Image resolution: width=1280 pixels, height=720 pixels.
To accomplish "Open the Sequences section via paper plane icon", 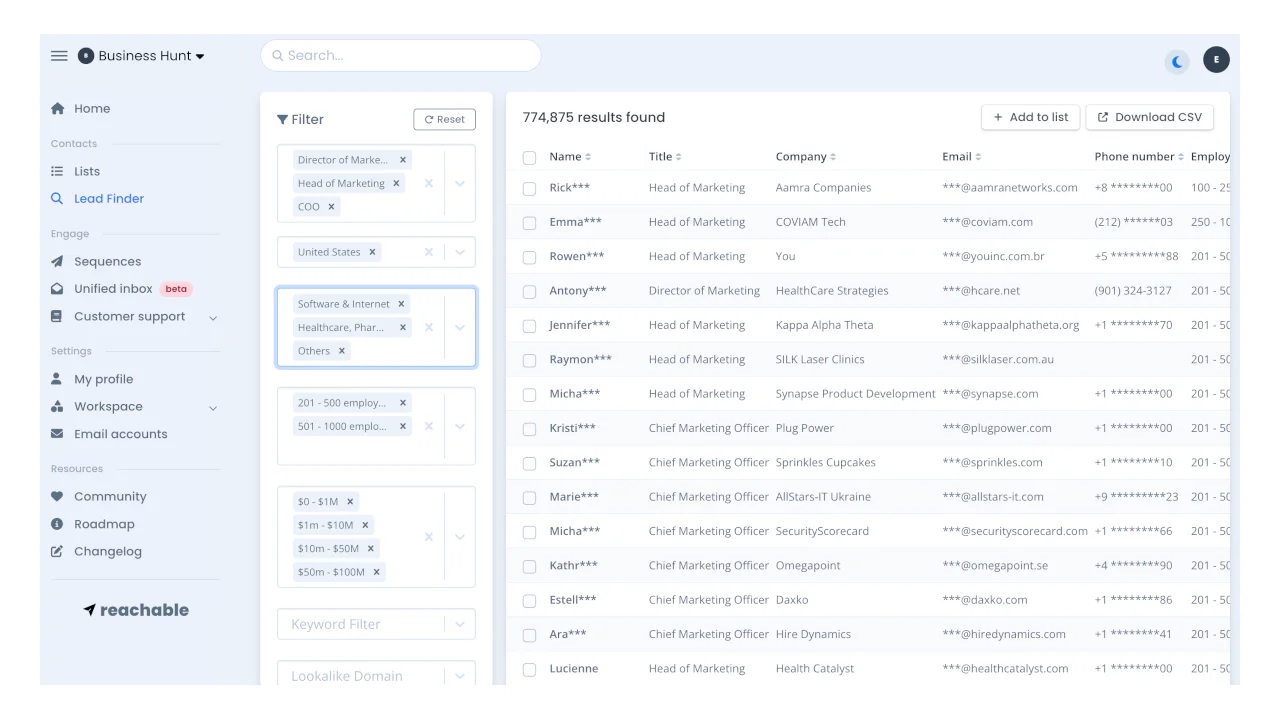I will (56, 261).
